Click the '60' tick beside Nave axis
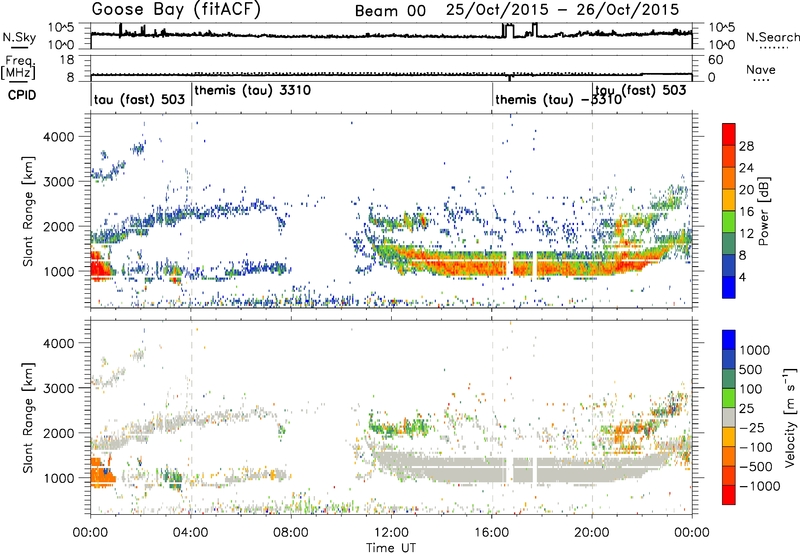800x554 pixels. [x=715, y=60]
